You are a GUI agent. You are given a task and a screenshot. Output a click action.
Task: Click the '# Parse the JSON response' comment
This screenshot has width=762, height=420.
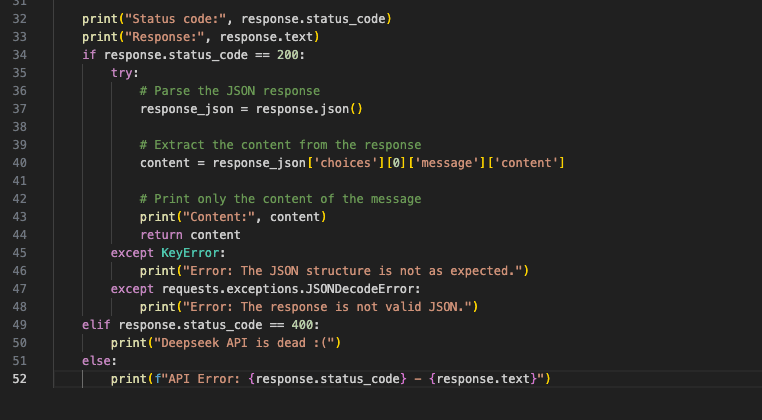(x=229, y=91)
